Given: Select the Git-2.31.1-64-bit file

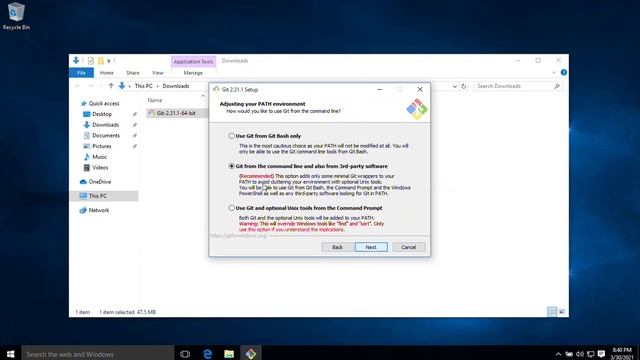Looking at the screenshot, I should (176, 113).
